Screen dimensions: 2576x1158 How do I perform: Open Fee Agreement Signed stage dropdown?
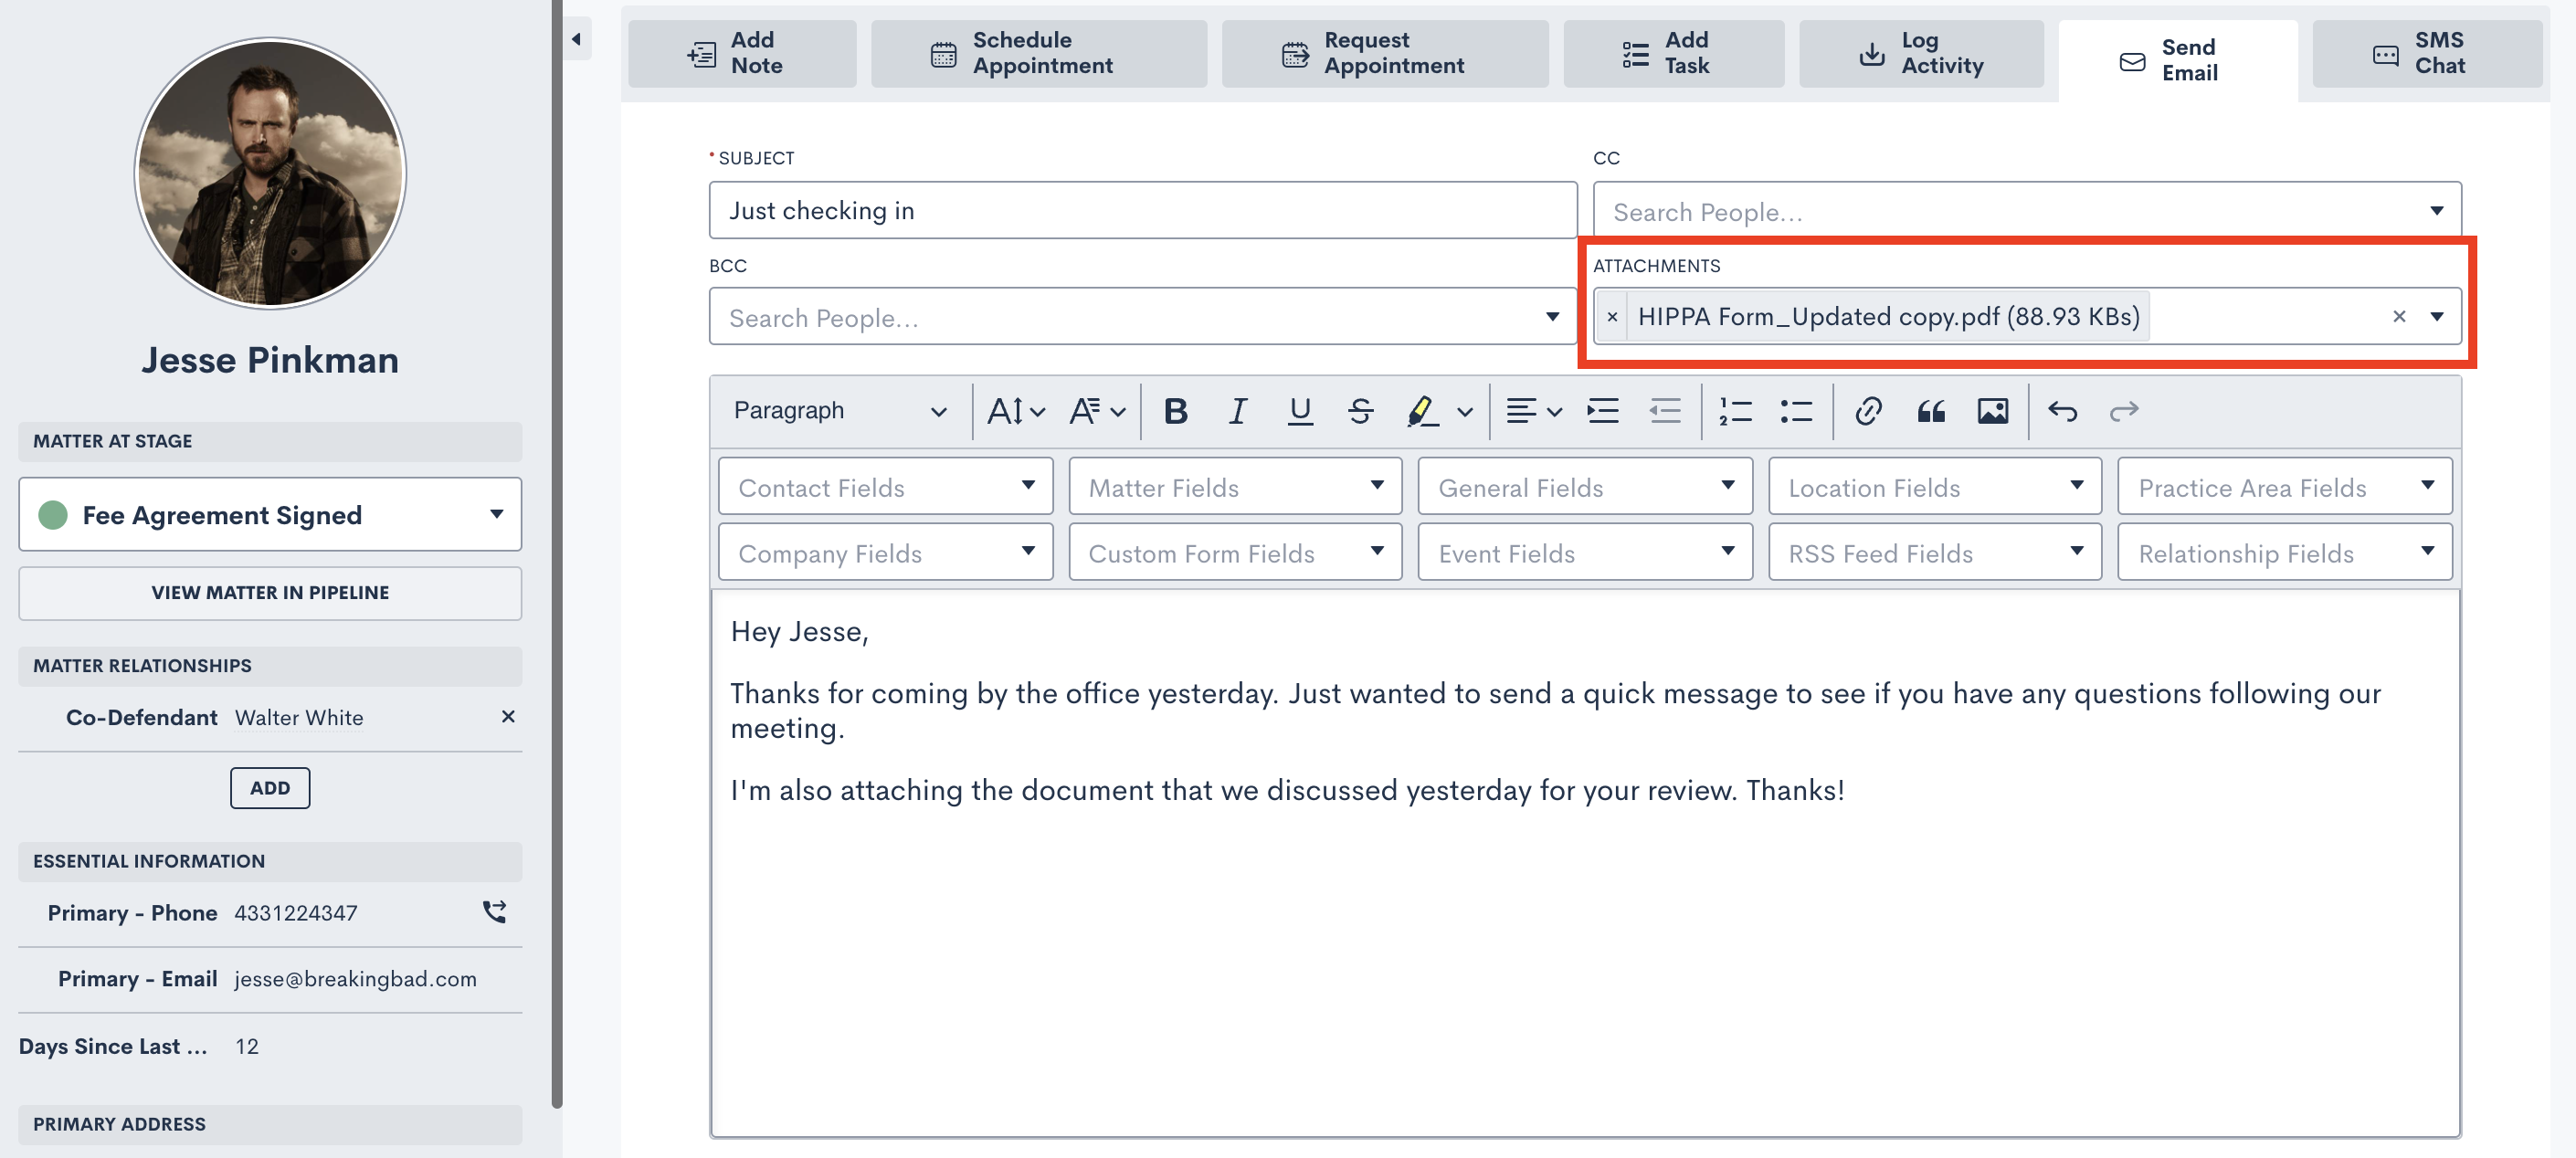tap(270, 514)
